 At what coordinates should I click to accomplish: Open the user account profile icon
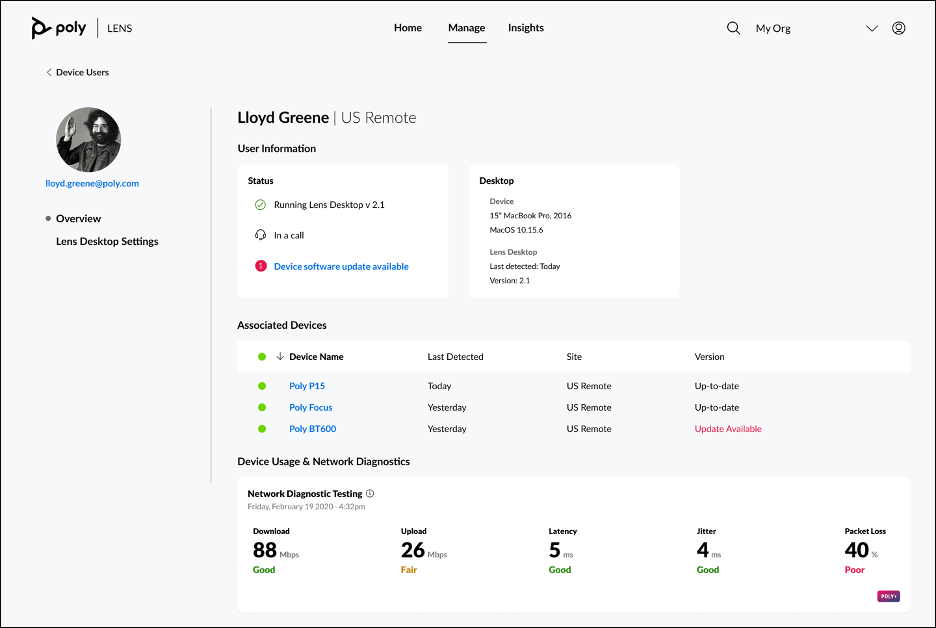[898, 28]
